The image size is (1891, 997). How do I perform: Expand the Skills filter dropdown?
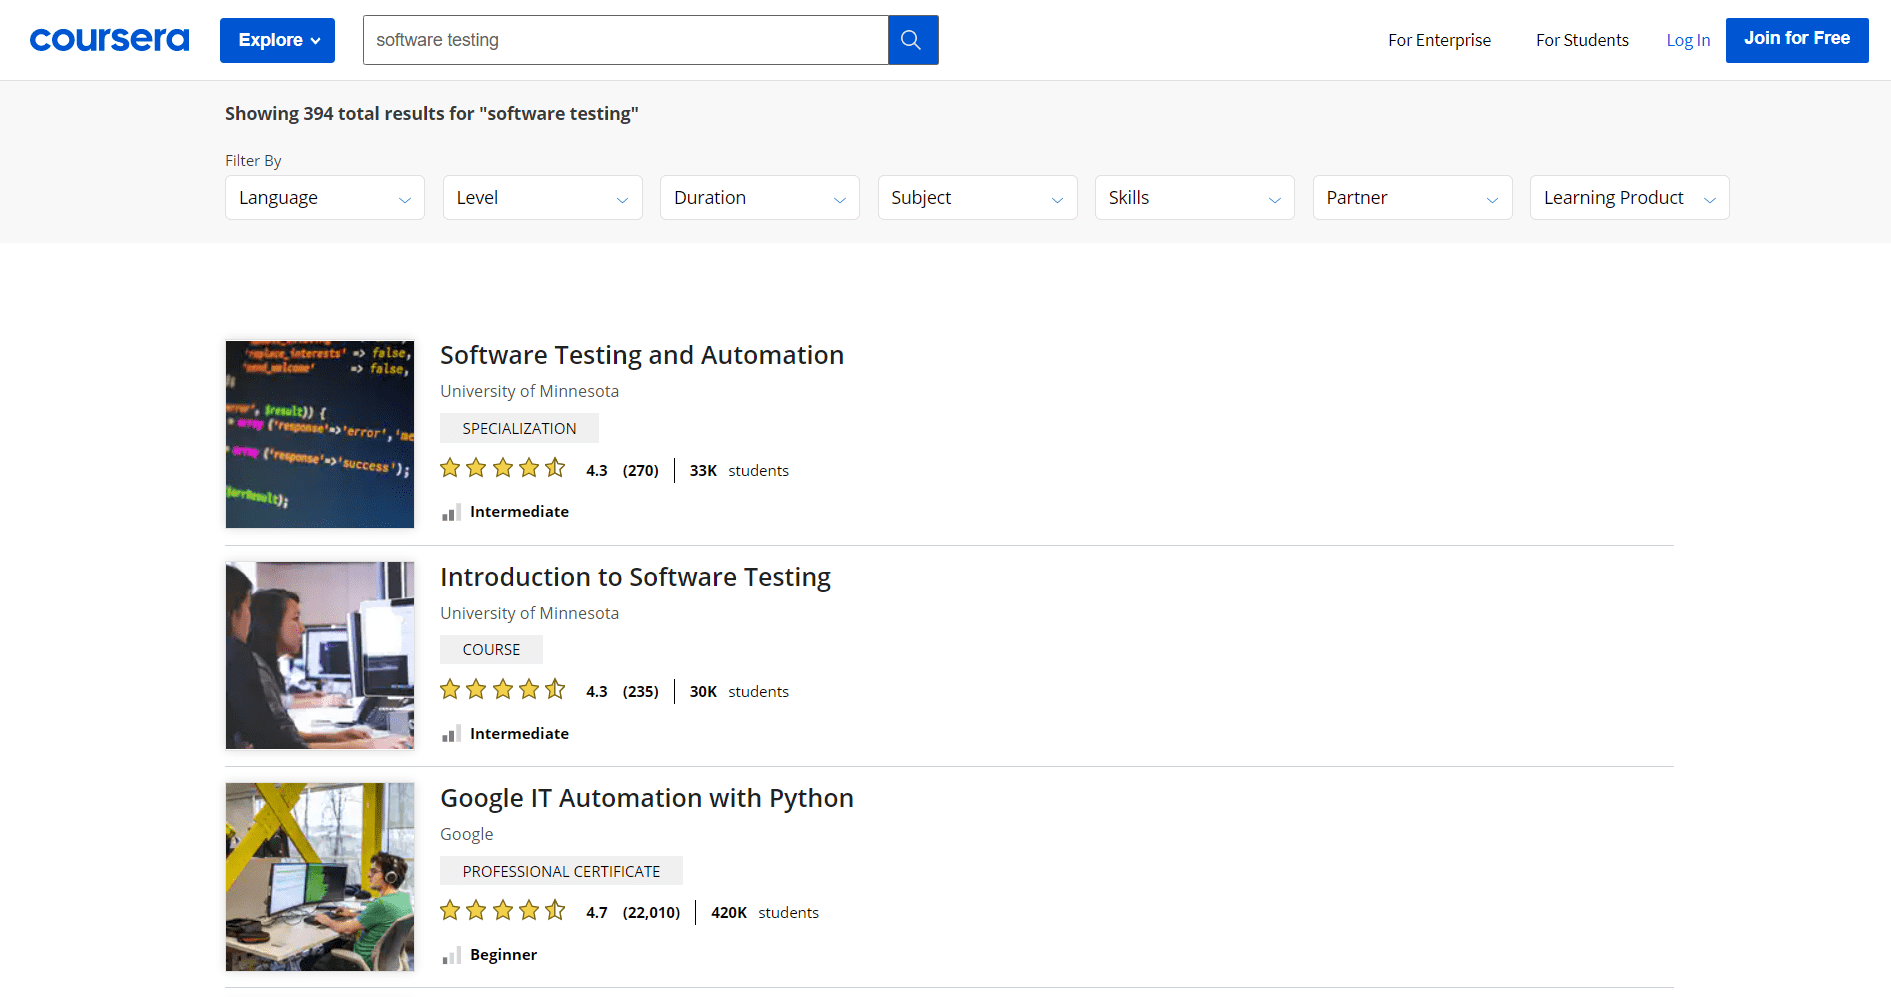pos(1195,198)
